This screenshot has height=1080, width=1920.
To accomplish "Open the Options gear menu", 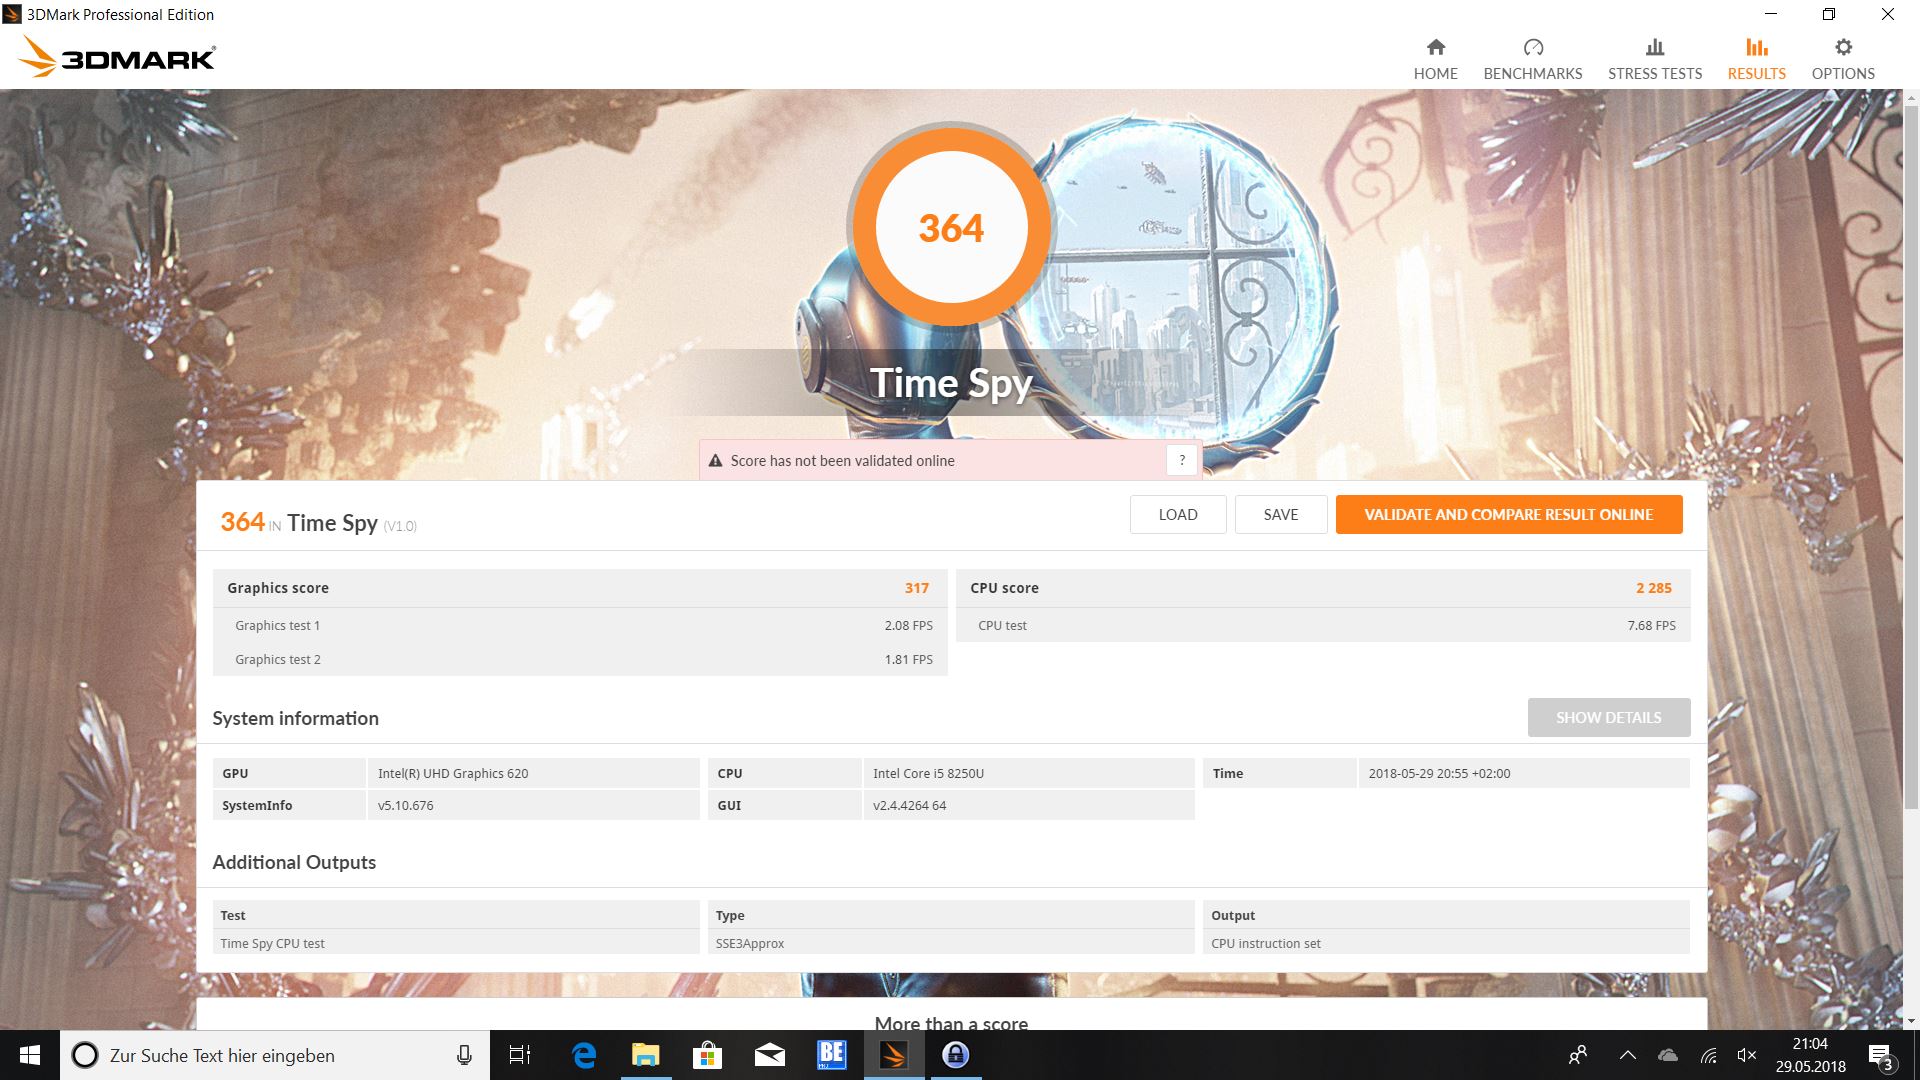I will click(1843, 48).
